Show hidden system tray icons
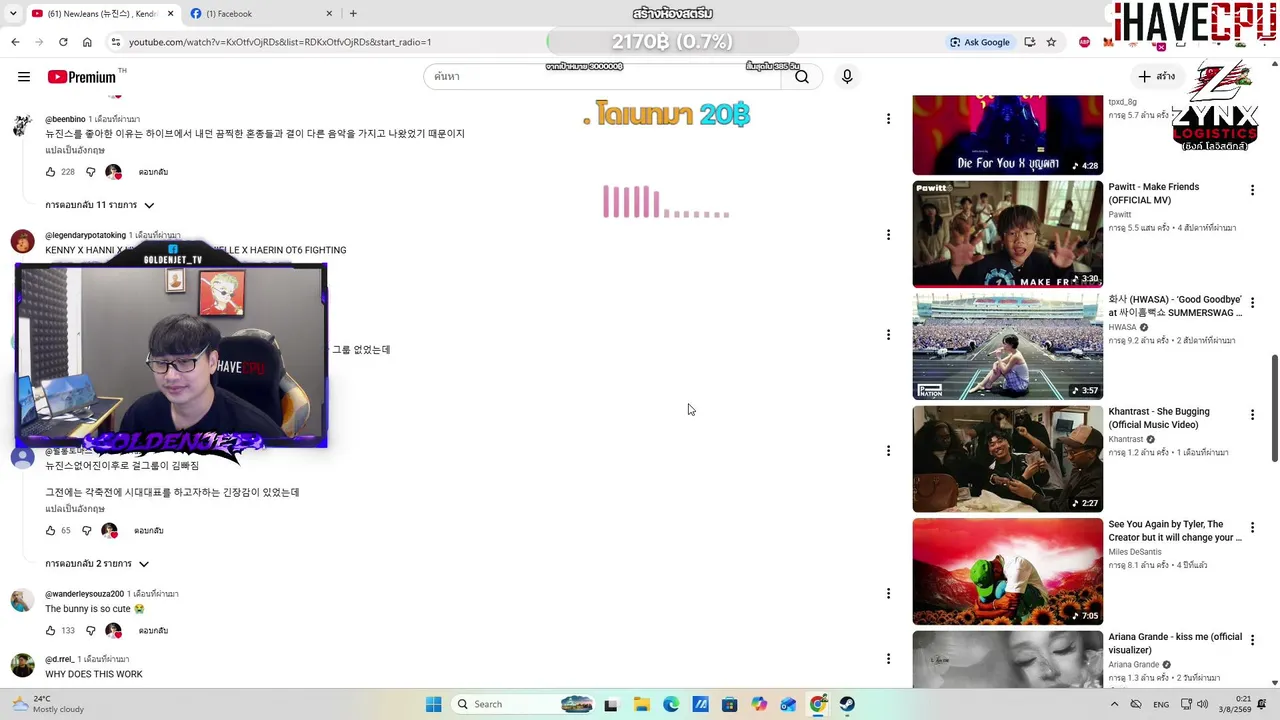 pos(1115,704)
